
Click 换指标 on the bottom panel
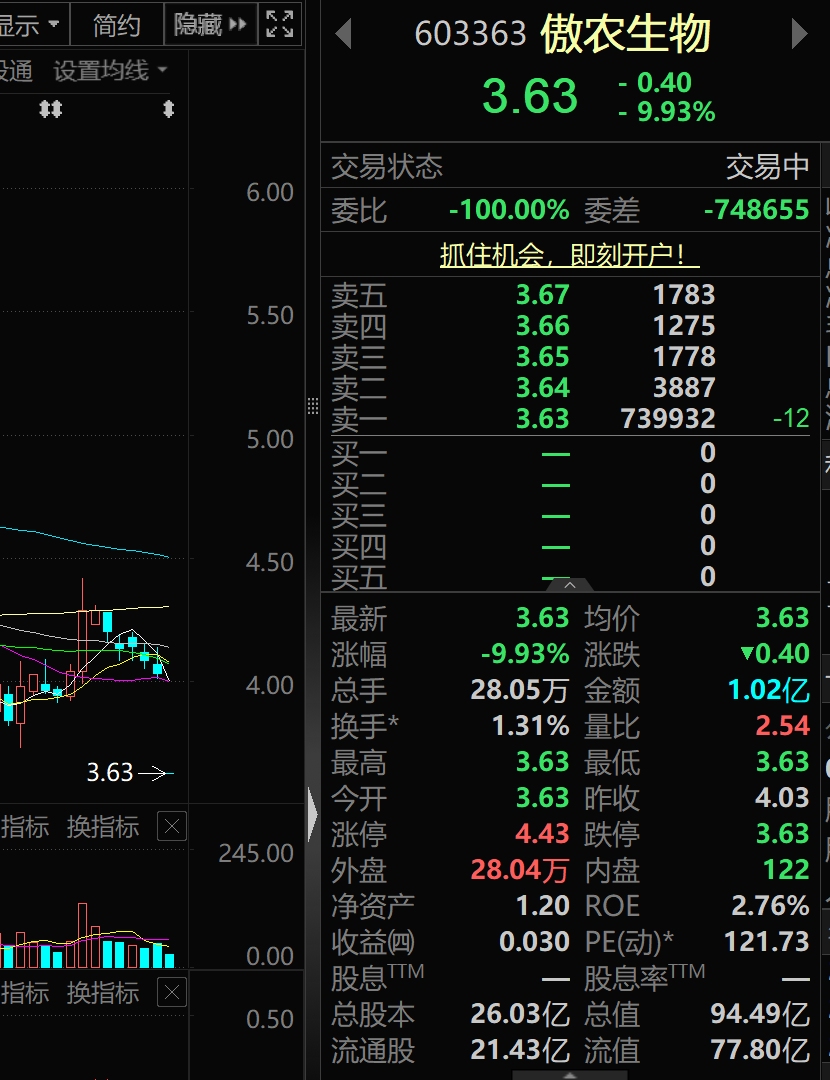(x=103, y=993)
